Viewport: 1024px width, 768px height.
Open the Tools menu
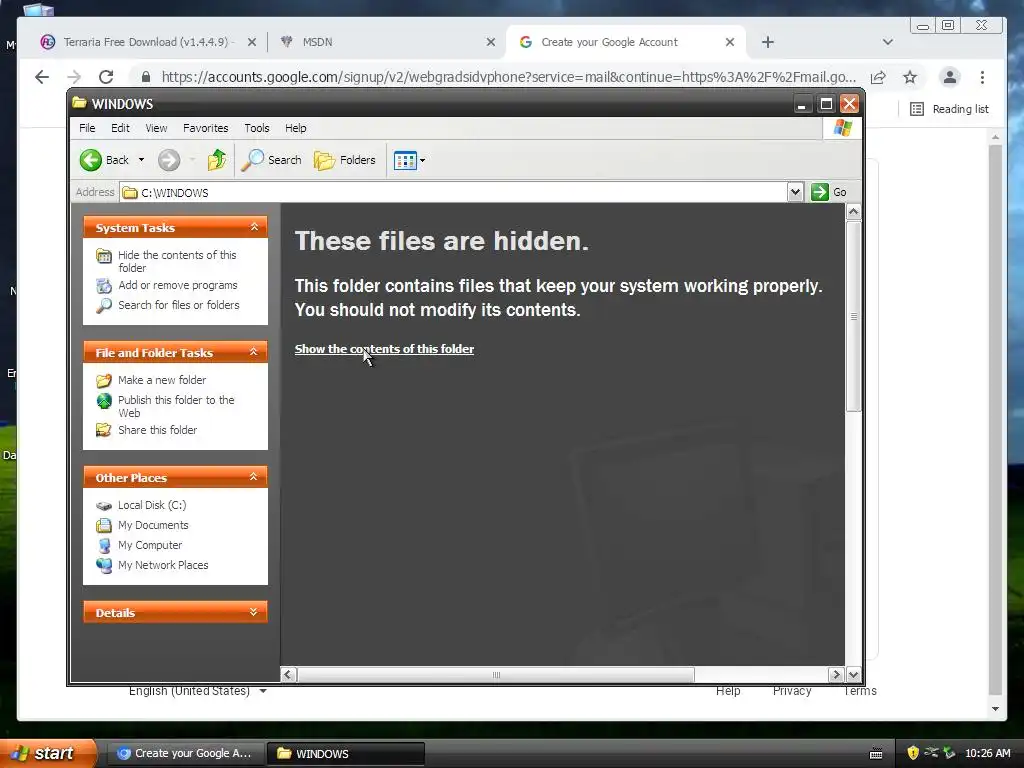pyautogui.click(x=257, y=128)
